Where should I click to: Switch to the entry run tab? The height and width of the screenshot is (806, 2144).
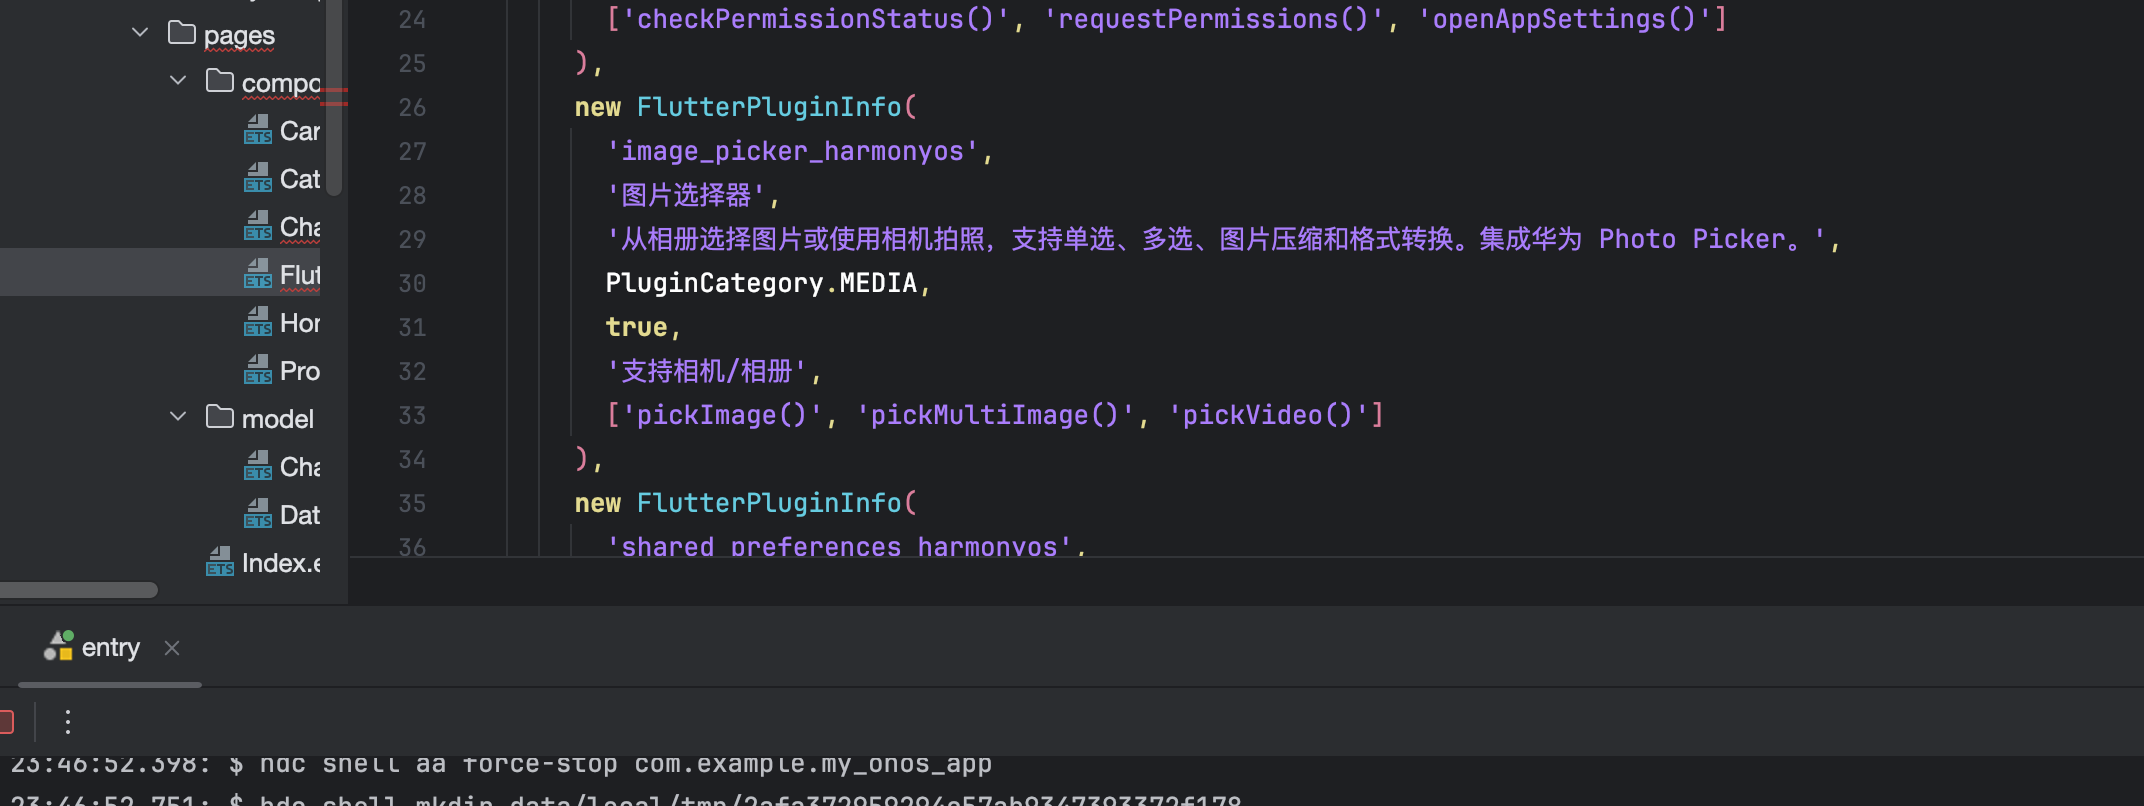pos(110,648)
